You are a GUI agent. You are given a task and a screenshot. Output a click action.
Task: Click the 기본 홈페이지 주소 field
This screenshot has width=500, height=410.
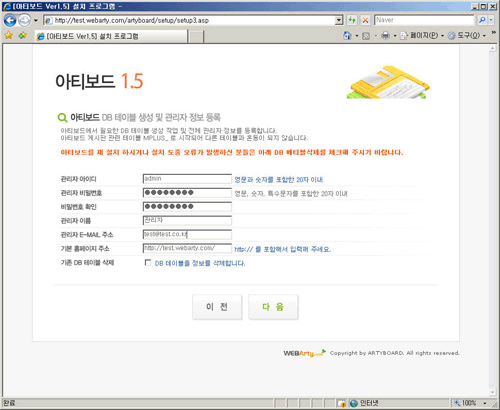tap(187, 249)
